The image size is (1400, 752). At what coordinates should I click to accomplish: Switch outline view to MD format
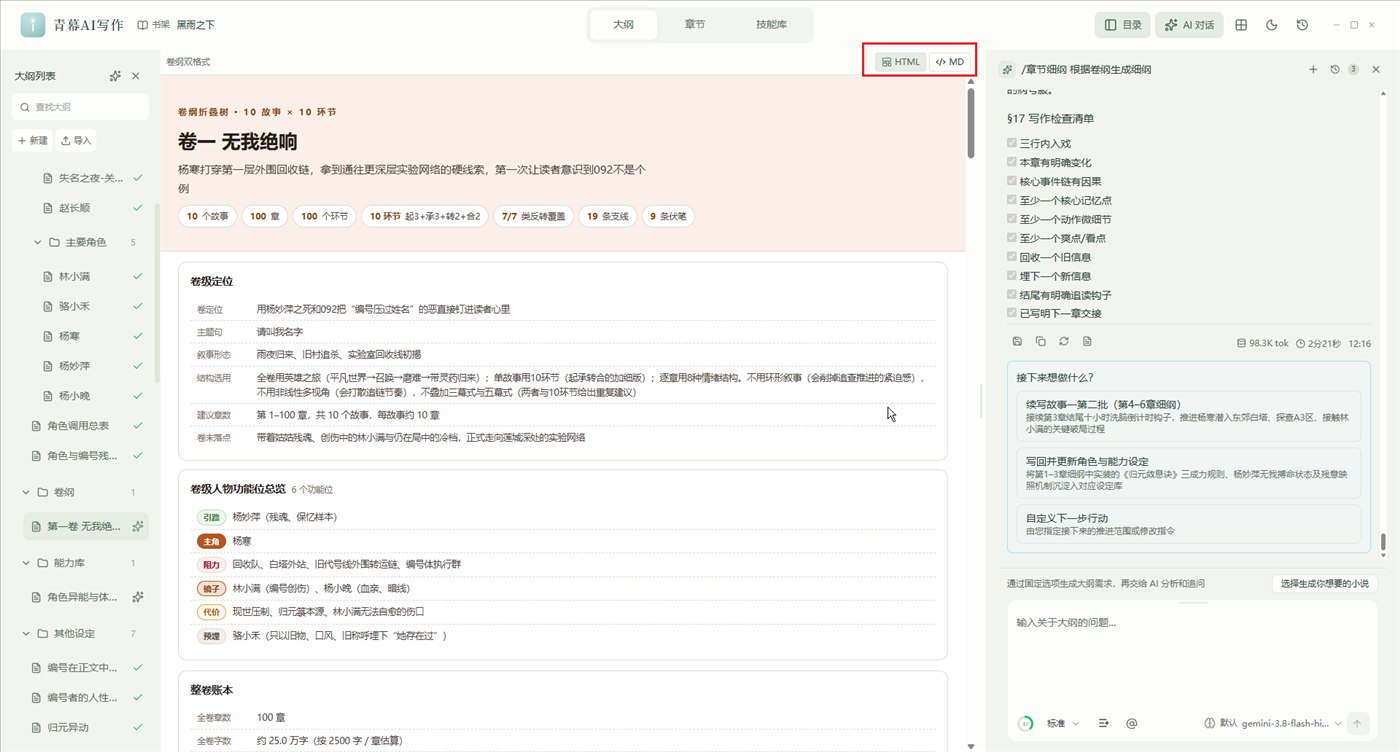click(x=950, y=62)
